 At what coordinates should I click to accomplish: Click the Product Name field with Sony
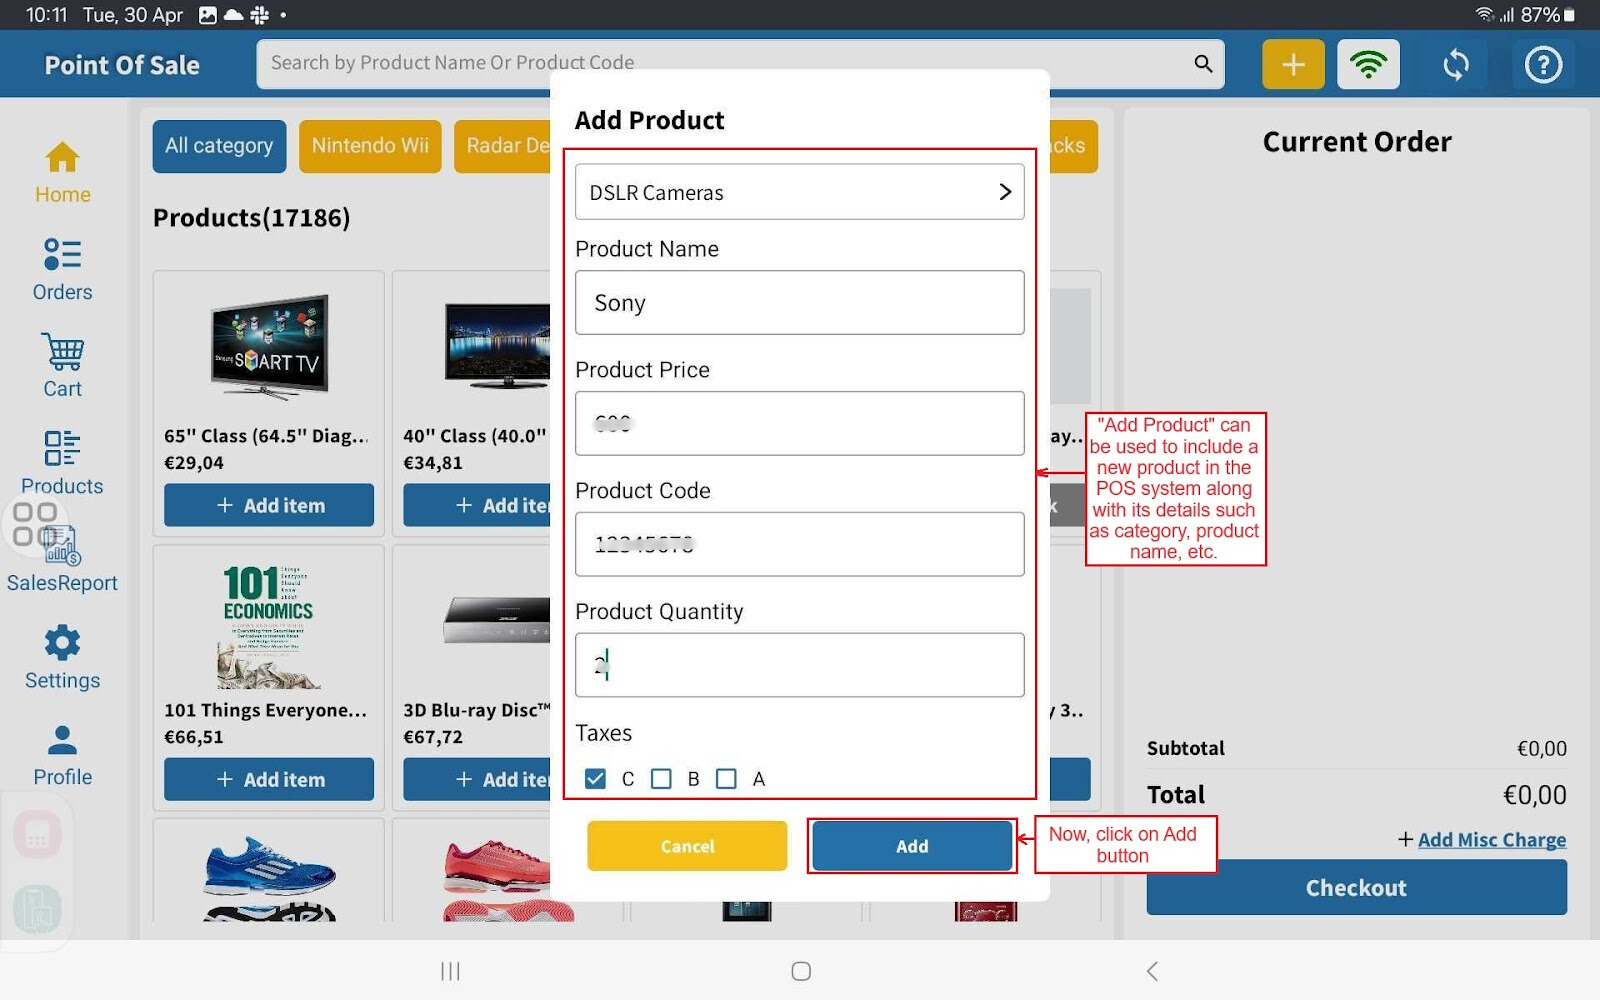[x=799, y=303]
